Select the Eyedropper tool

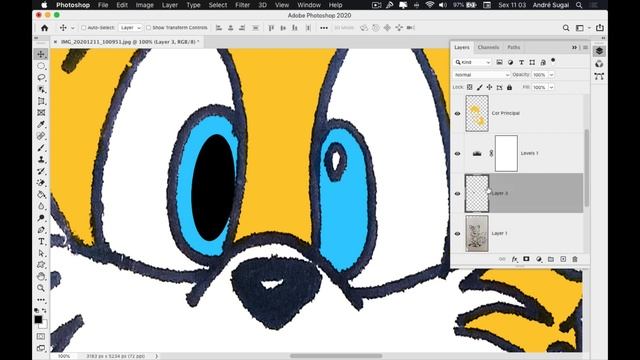tap(41, 124)
